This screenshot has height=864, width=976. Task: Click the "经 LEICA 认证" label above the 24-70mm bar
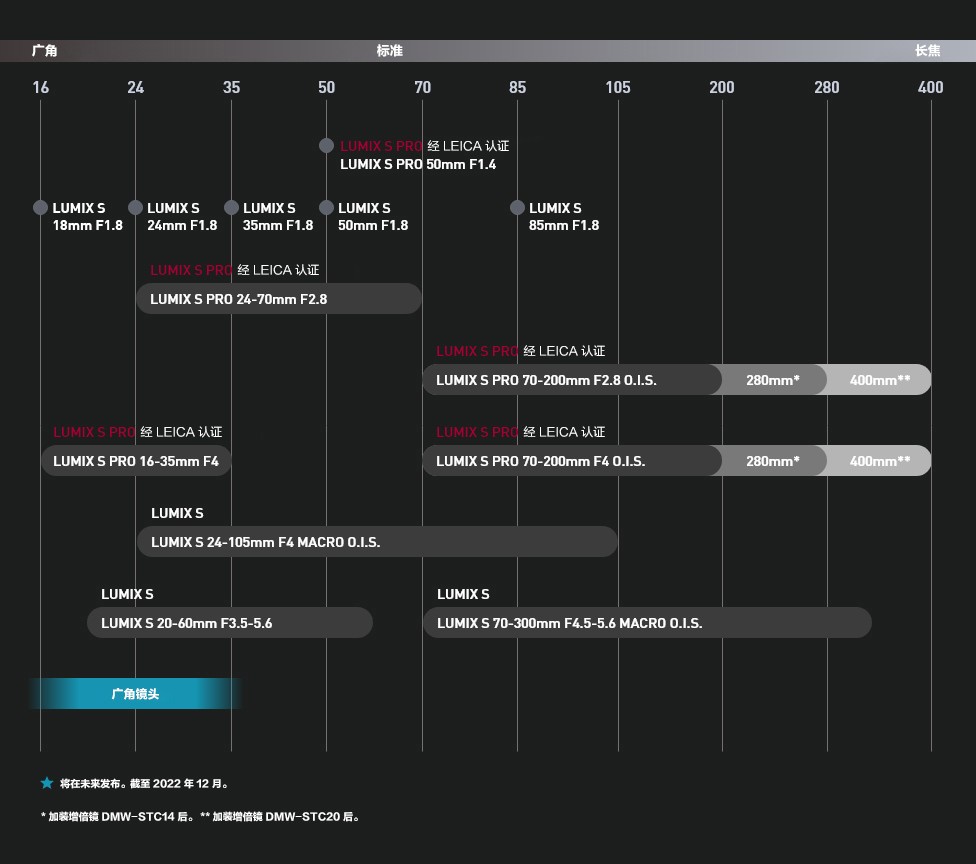278,270
